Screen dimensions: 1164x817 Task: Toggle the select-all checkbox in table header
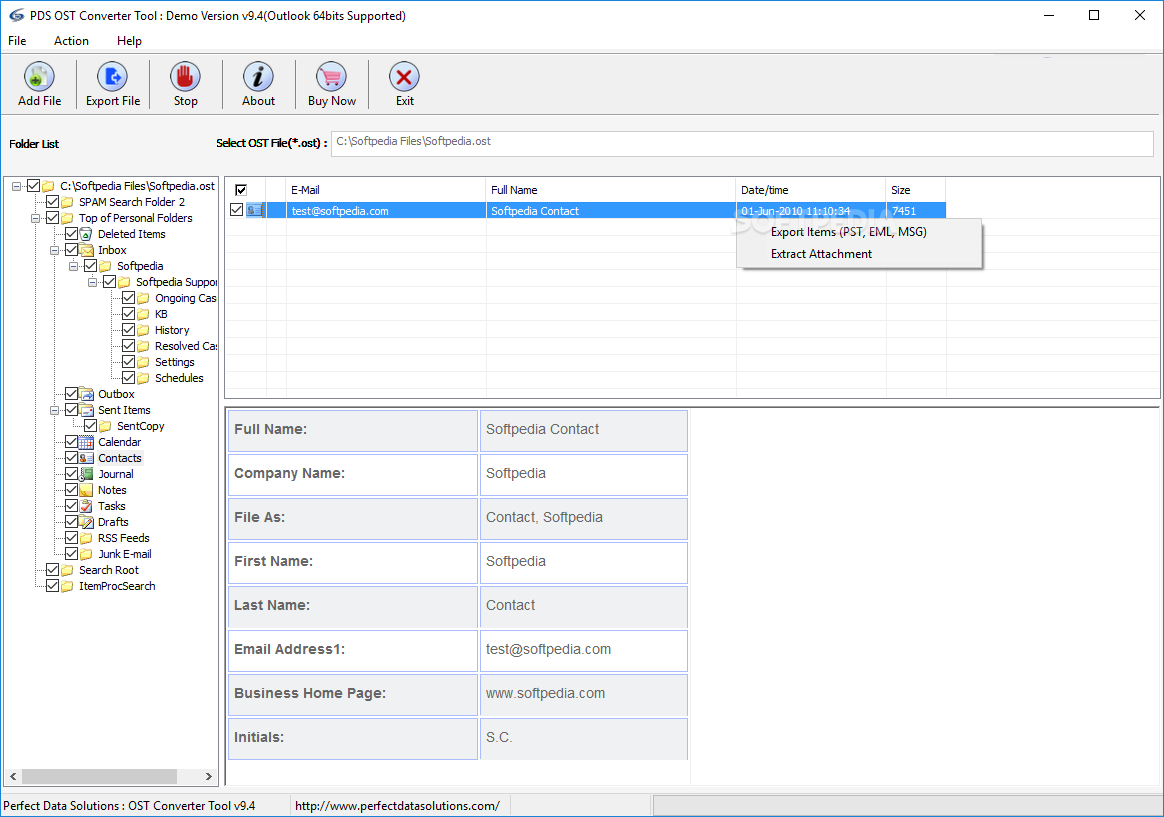(x=241, y=190)
